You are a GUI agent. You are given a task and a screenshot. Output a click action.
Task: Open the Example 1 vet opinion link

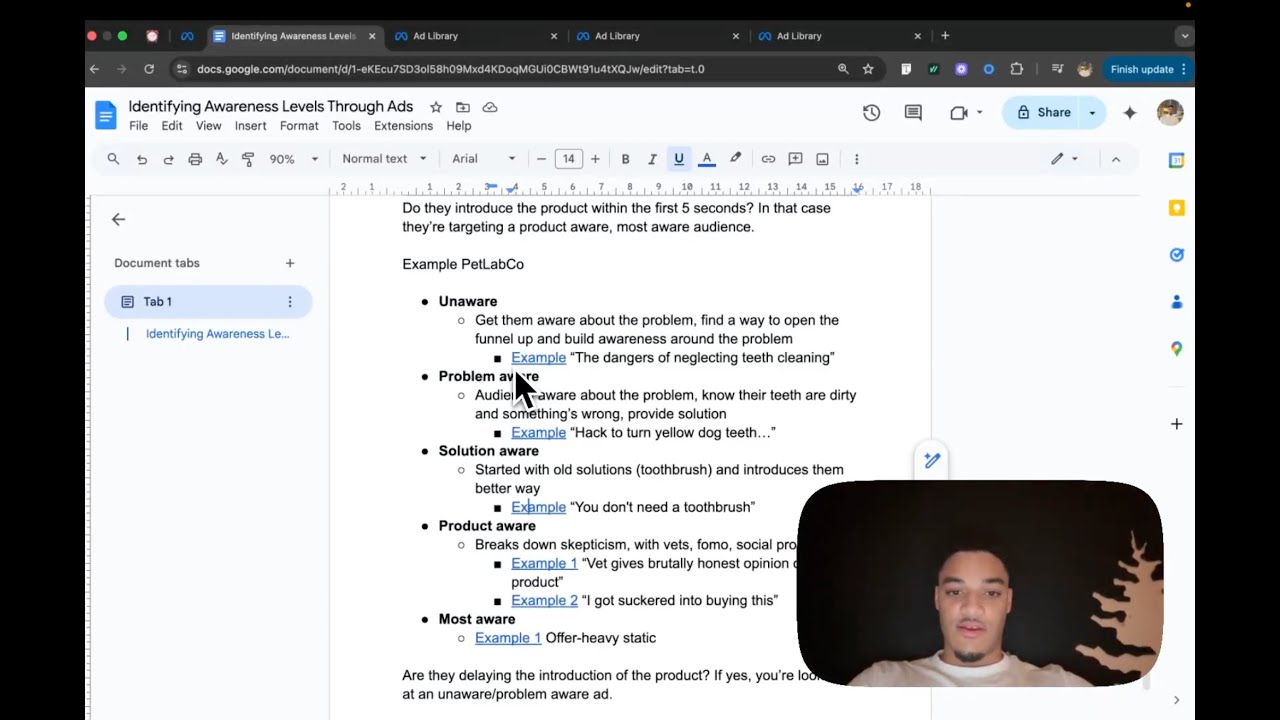tap(544, 564)
